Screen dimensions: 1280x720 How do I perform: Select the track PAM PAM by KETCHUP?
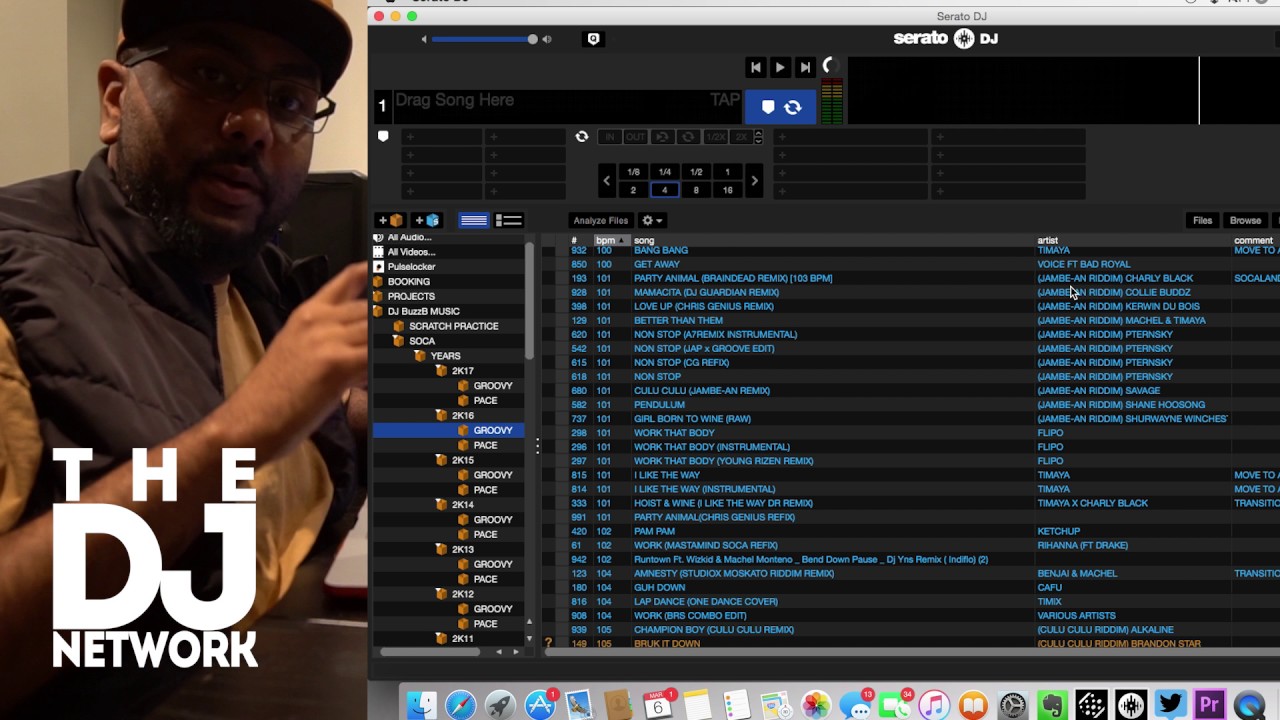pos(654,531)
